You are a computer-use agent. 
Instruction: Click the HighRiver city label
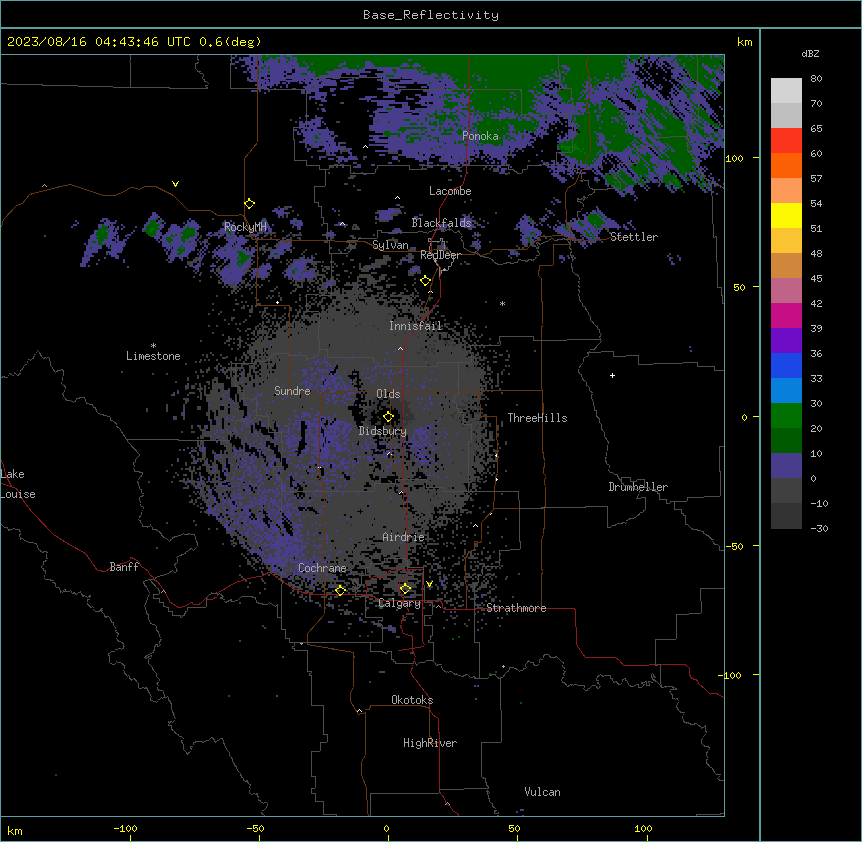(430, 743)
